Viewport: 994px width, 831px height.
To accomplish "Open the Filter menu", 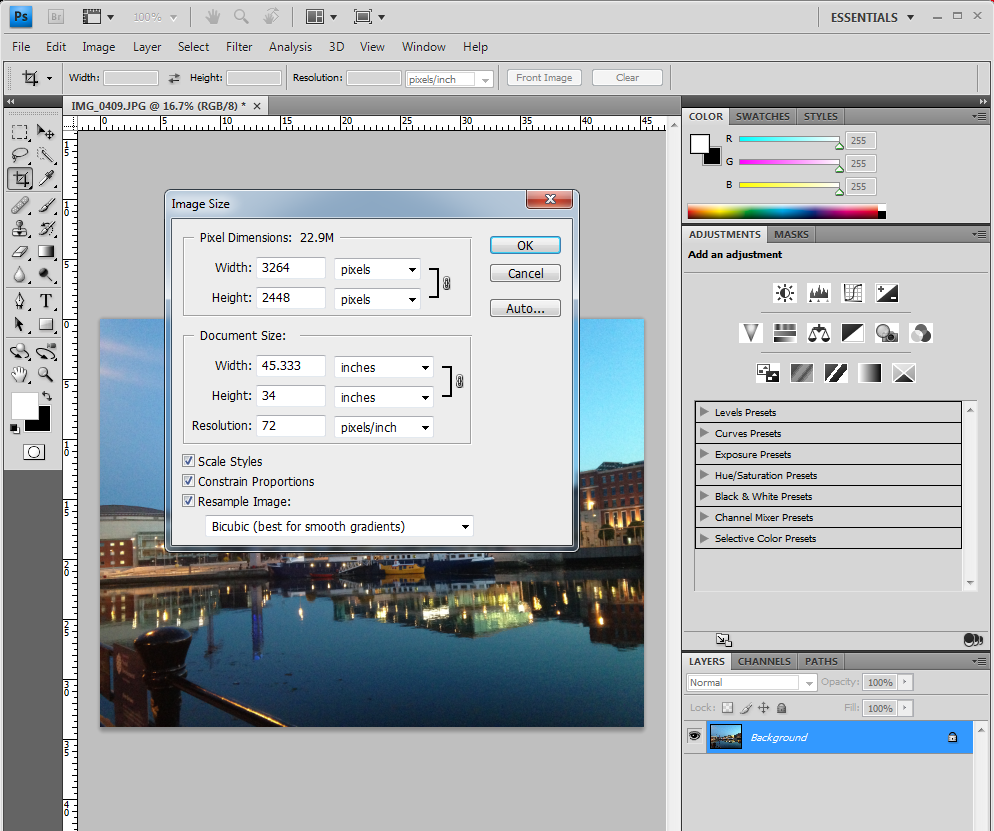I will point(239,47).
